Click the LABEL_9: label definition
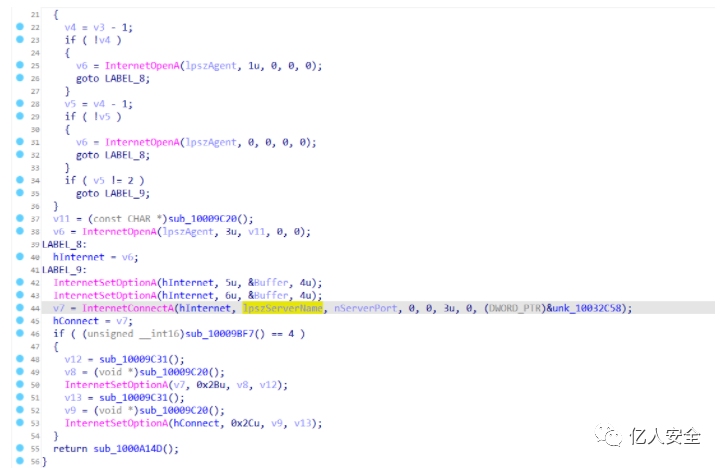 64,270
